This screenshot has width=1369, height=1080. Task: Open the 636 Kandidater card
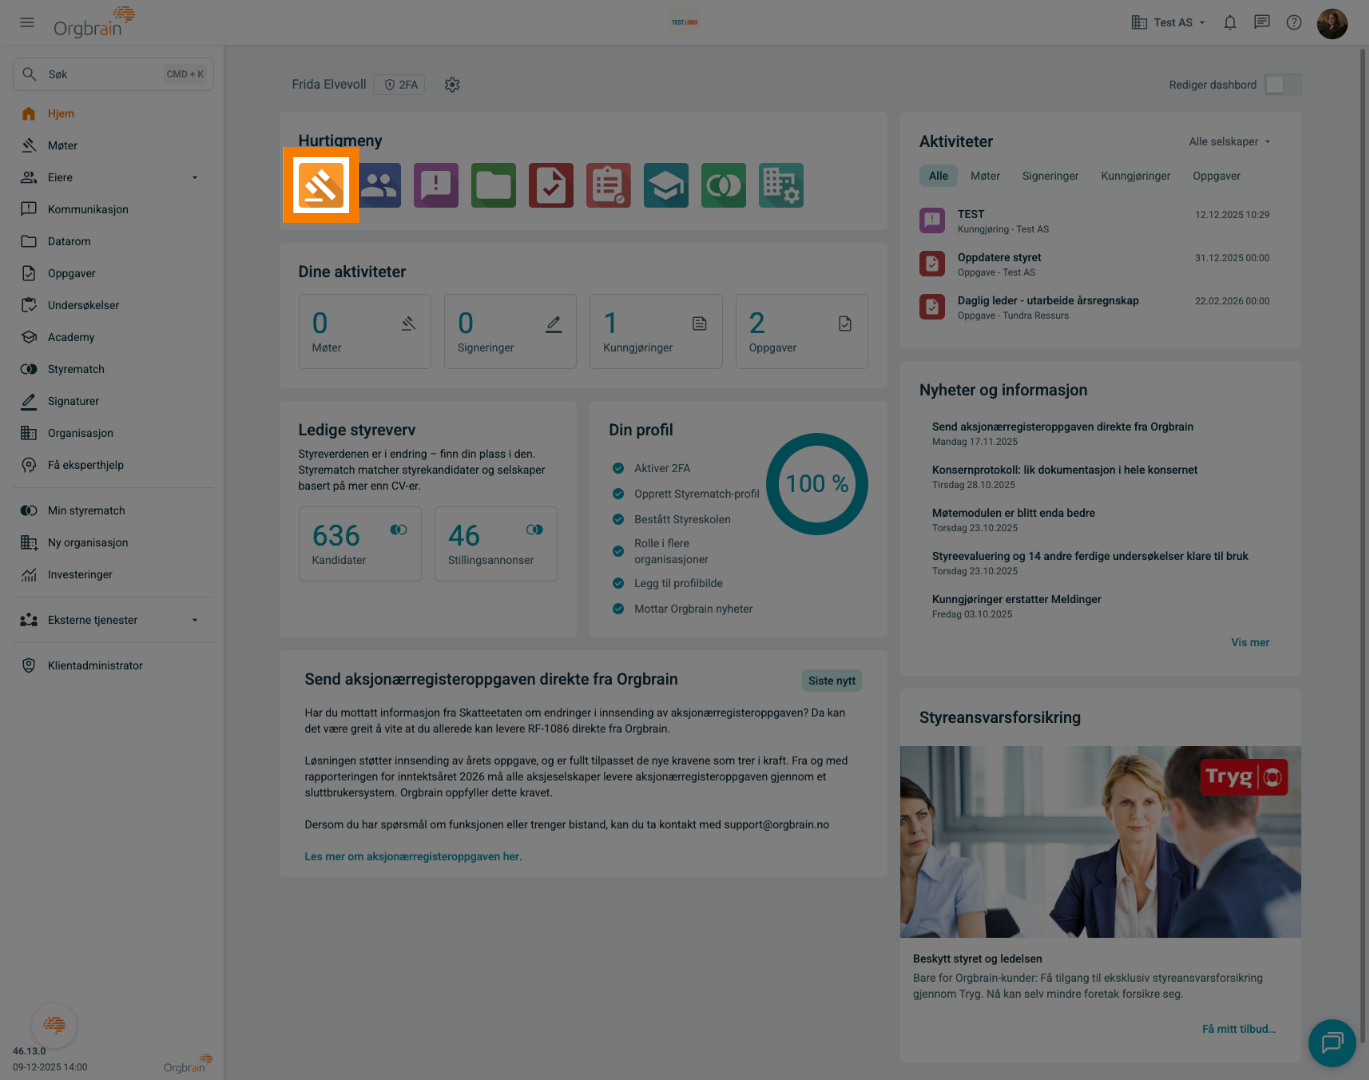click(x=360, y=544)
